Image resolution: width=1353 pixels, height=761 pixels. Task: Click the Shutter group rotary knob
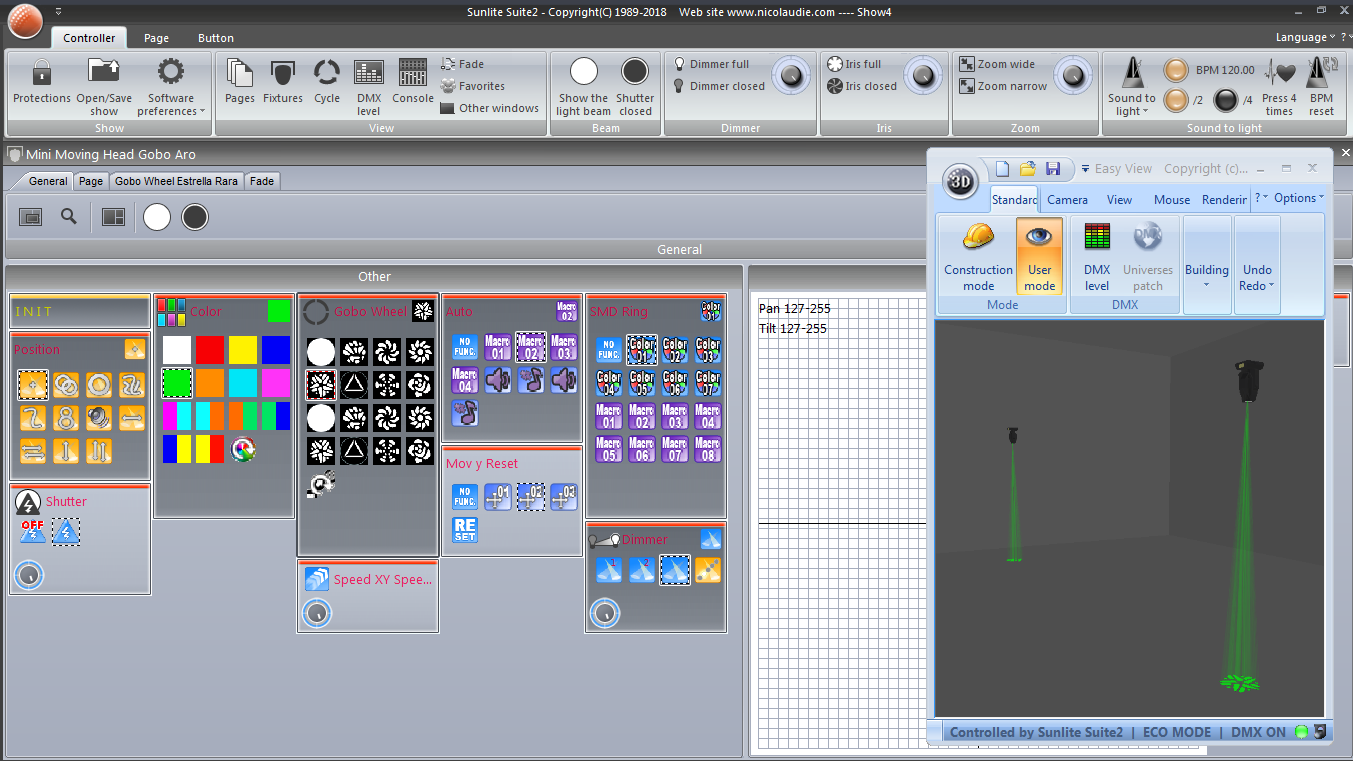pyautogui.click(x=29, y=575)
